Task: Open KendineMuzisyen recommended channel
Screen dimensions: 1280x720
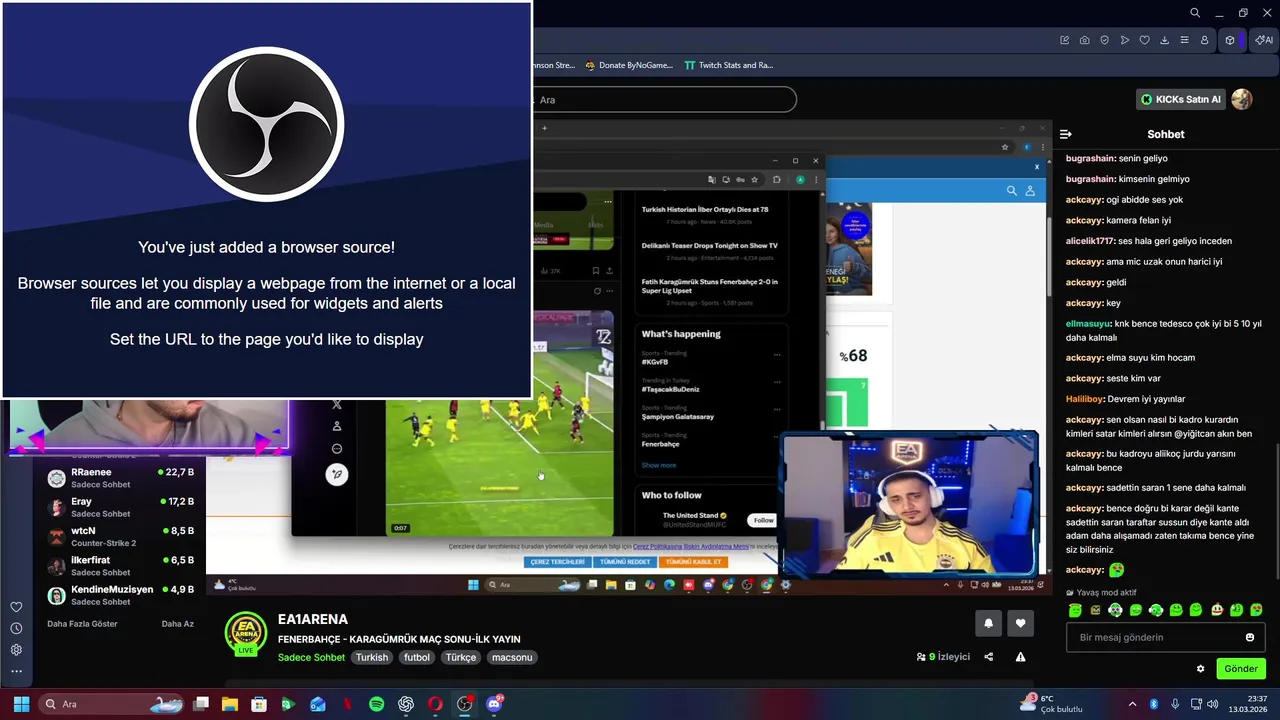Action: [x=120, y=595]
